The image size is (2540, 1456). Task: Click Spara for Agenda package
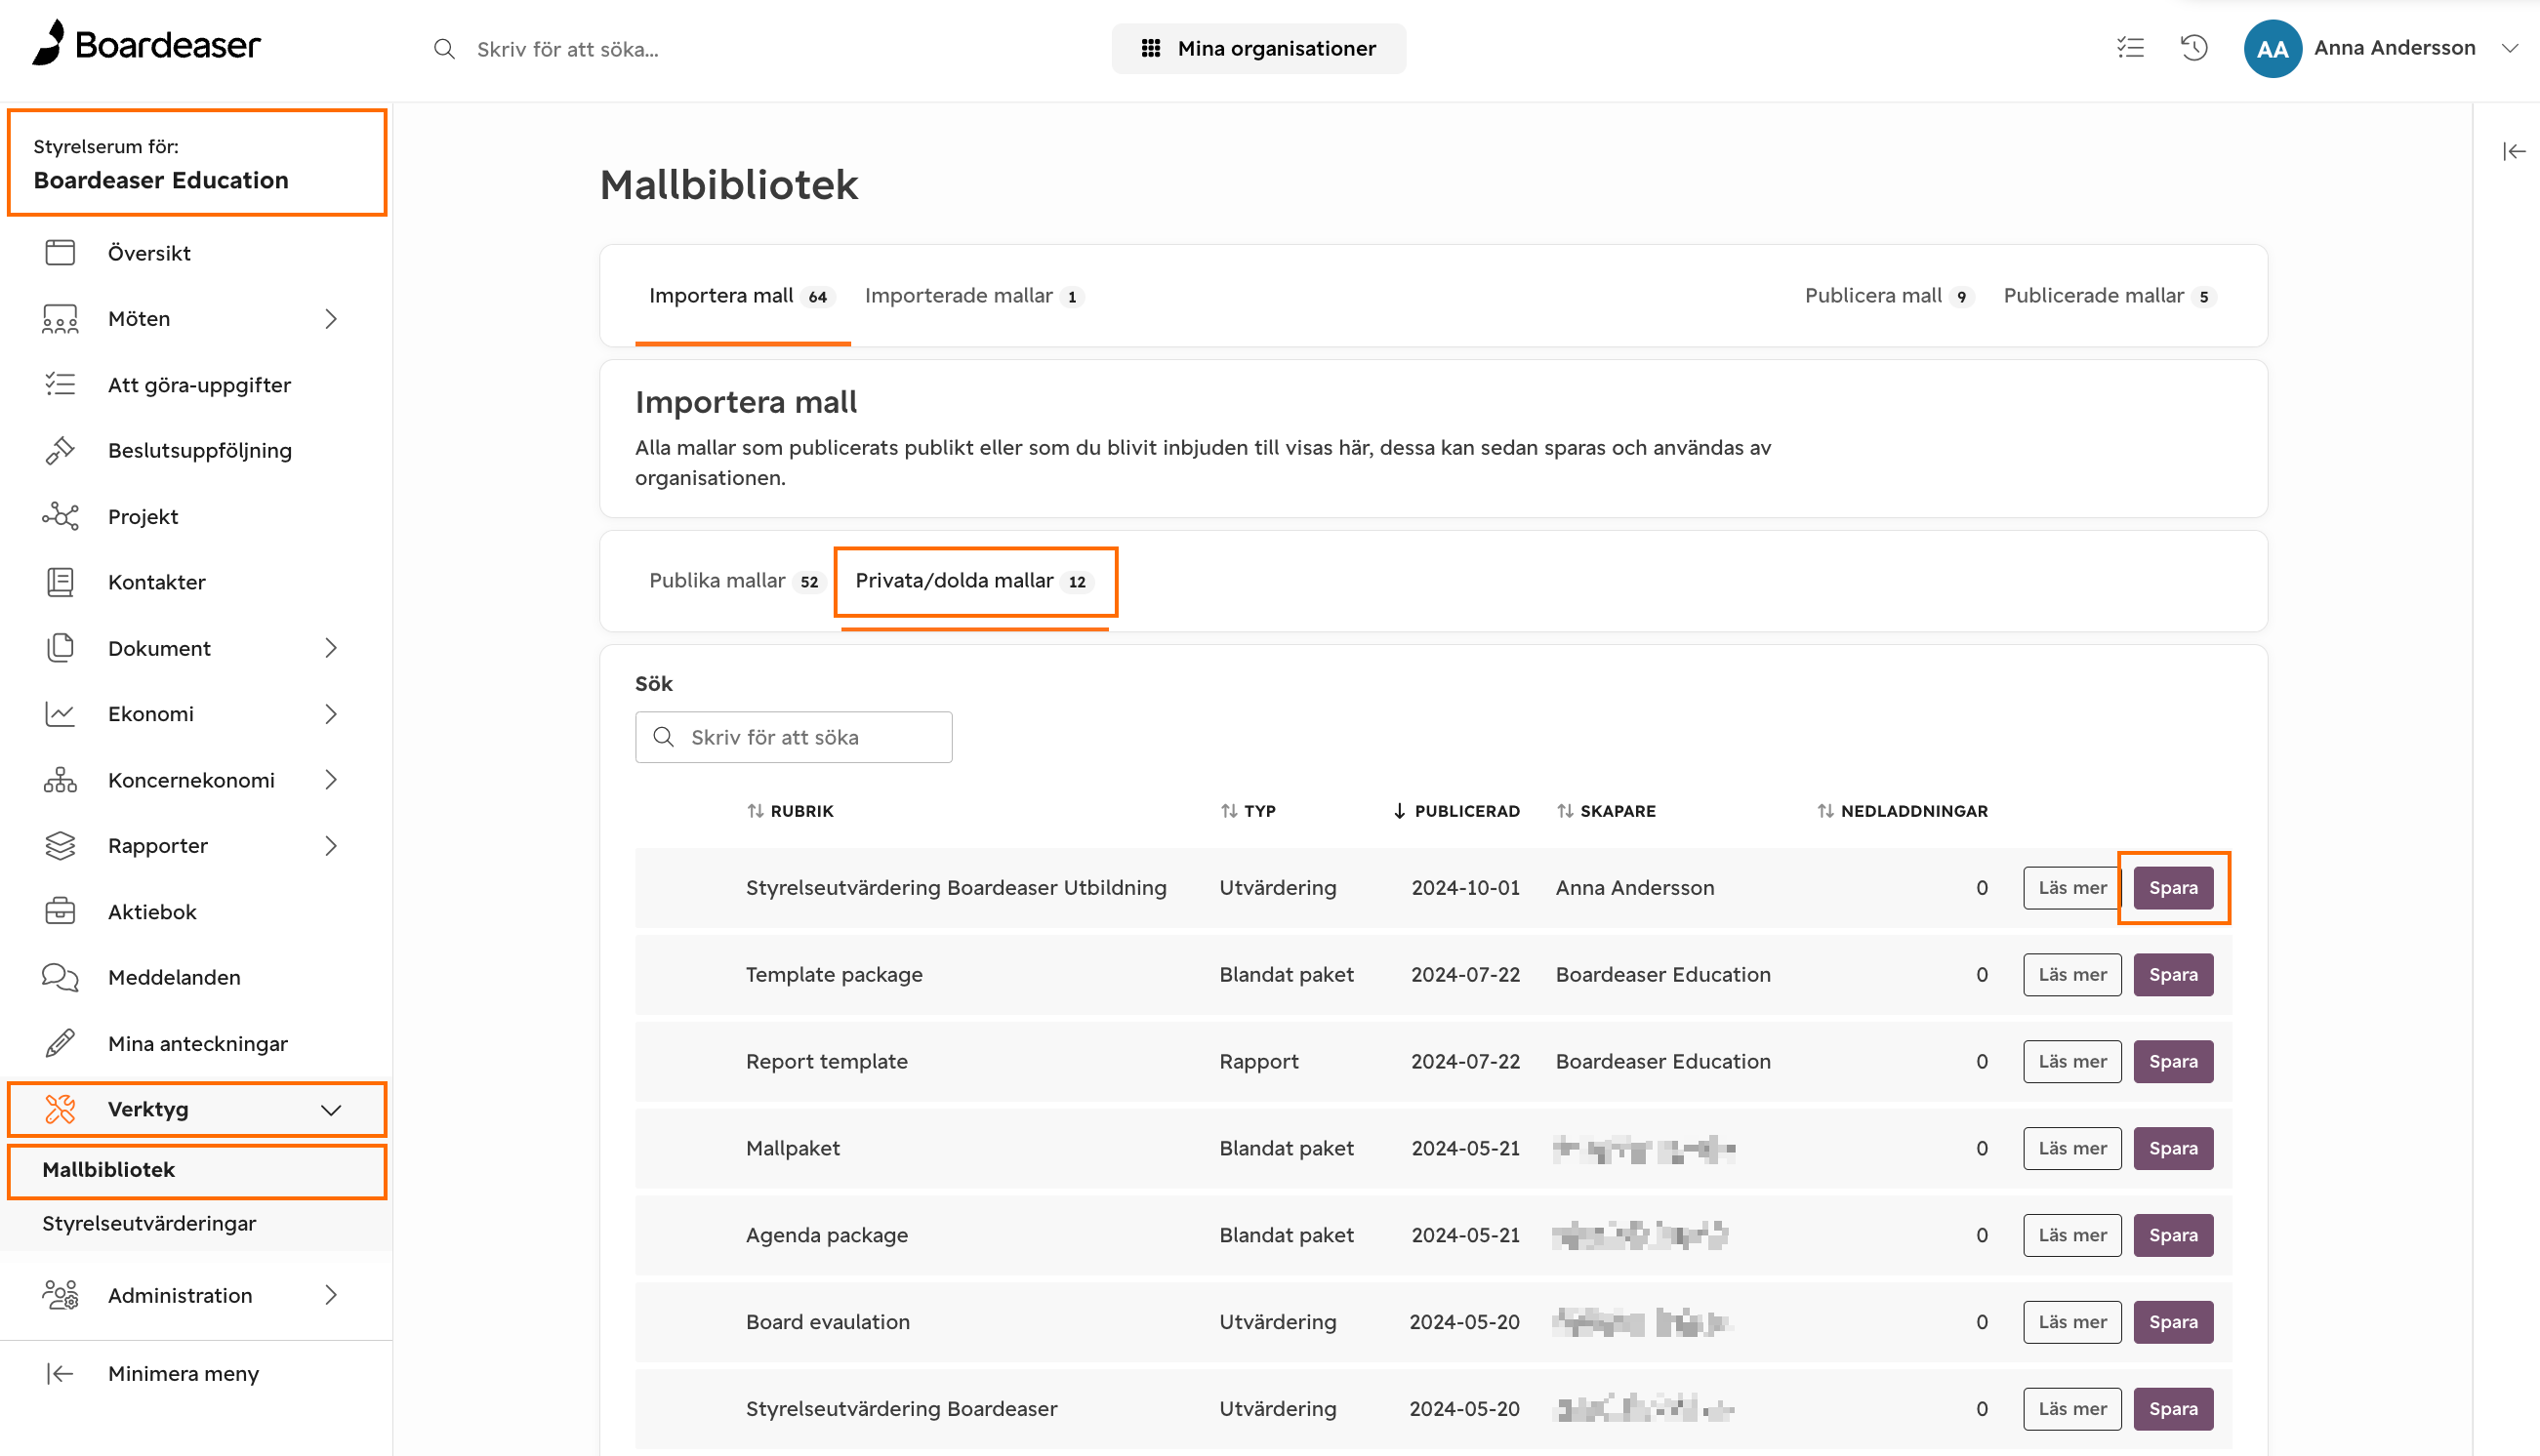(x=2173, y=1236)
